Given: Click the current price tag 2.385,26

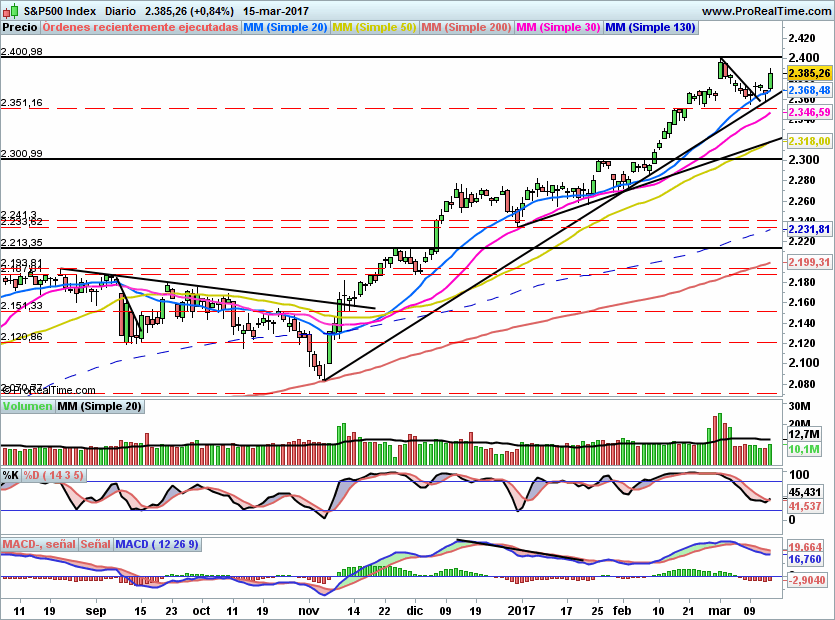Looking at the screenshot, I should tap(809, 74).
